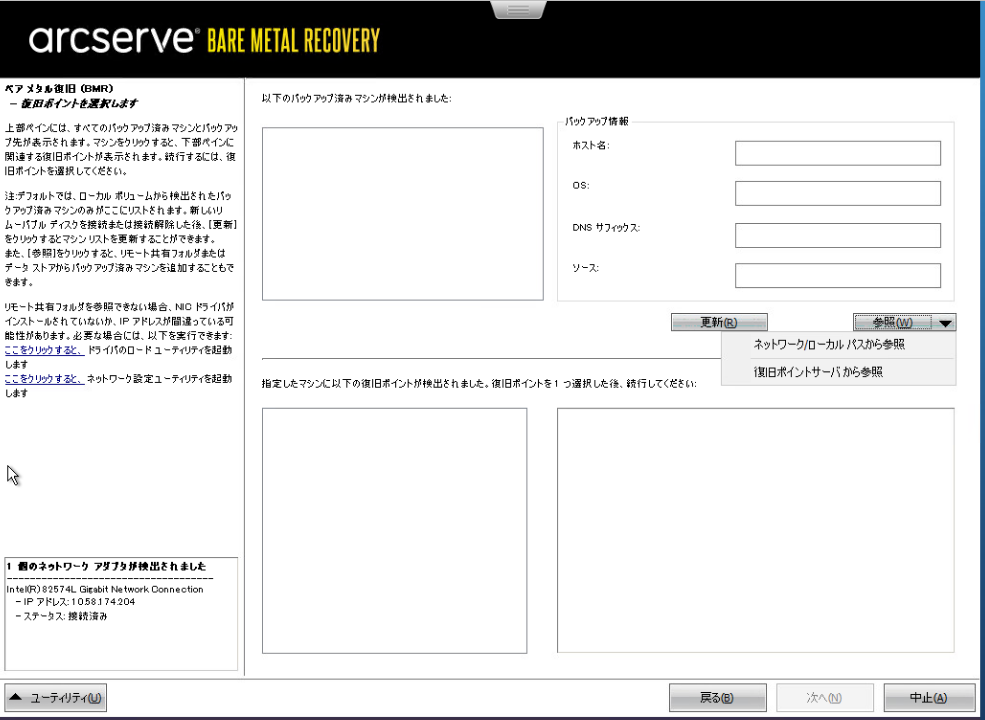Select the Intel(R) 82574L Gigabit Network Connection text
This screenshot has width=985, height=720.
(105, 589)
